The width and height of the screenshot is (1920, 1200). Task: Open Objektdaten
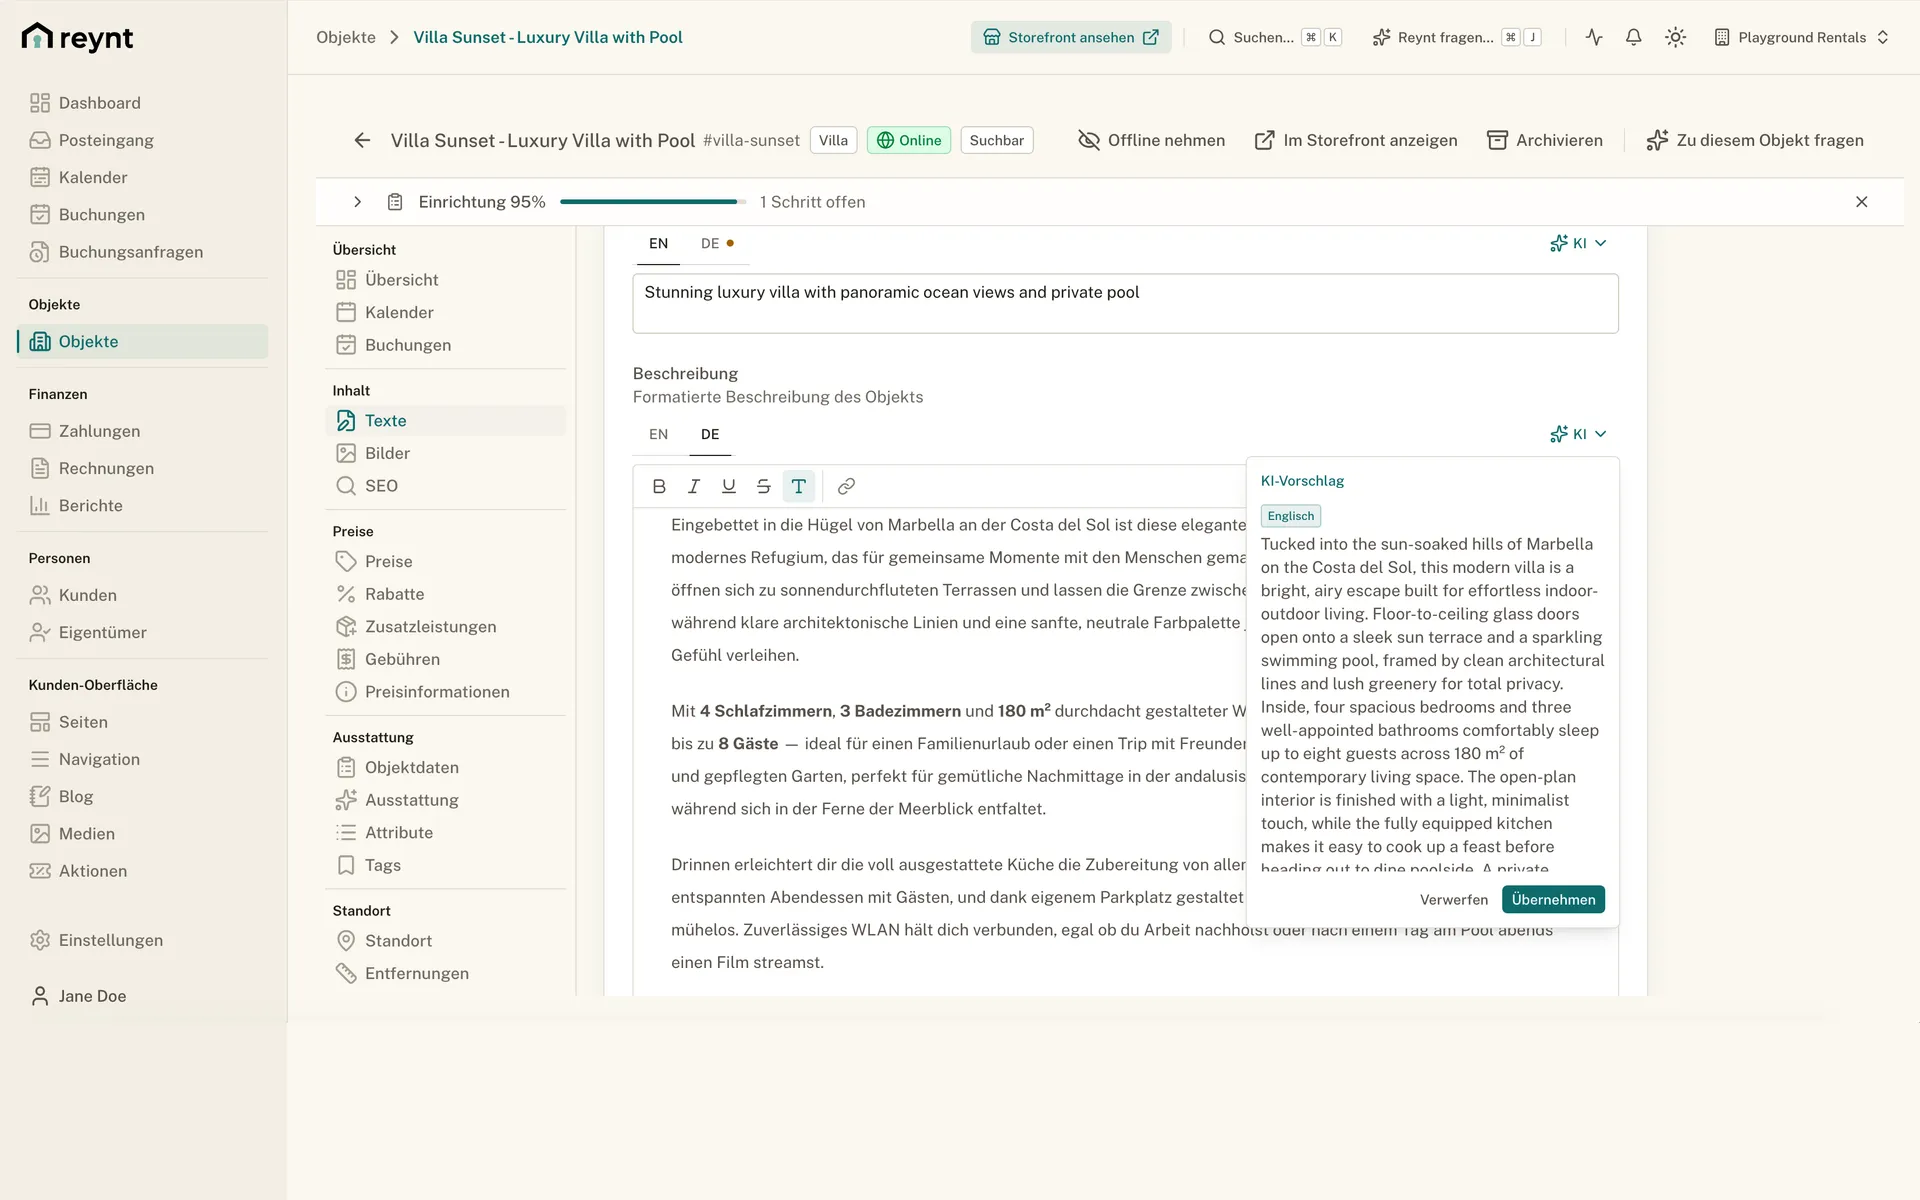tap(445, 767)
